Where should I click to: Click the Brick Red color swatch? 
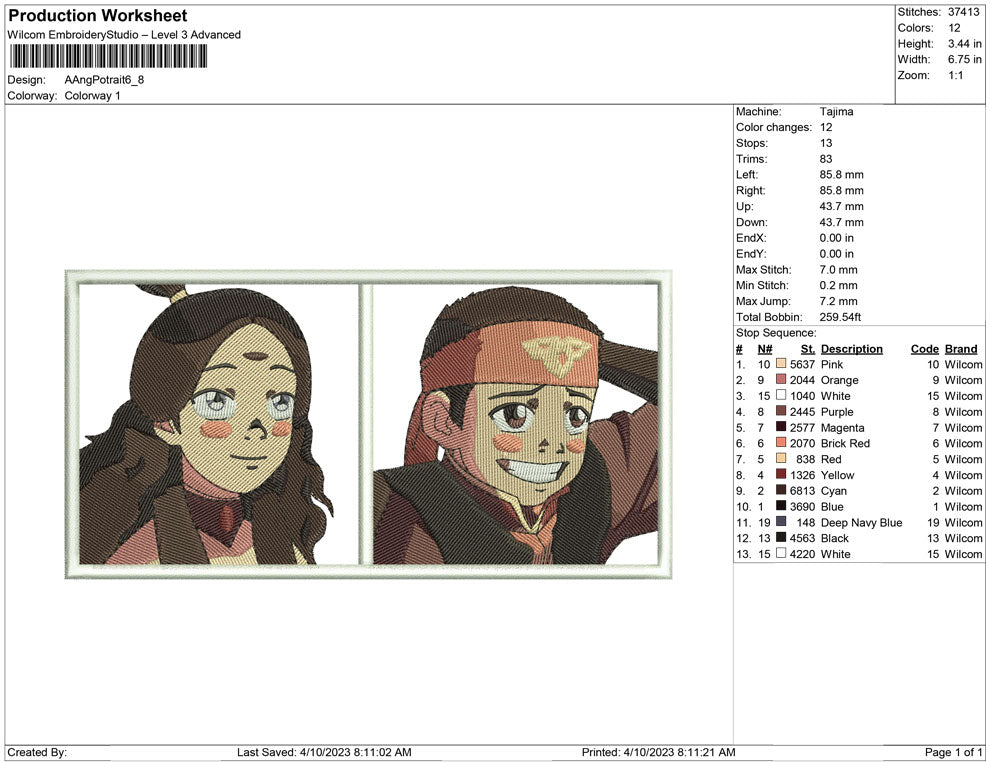(781, 443)
